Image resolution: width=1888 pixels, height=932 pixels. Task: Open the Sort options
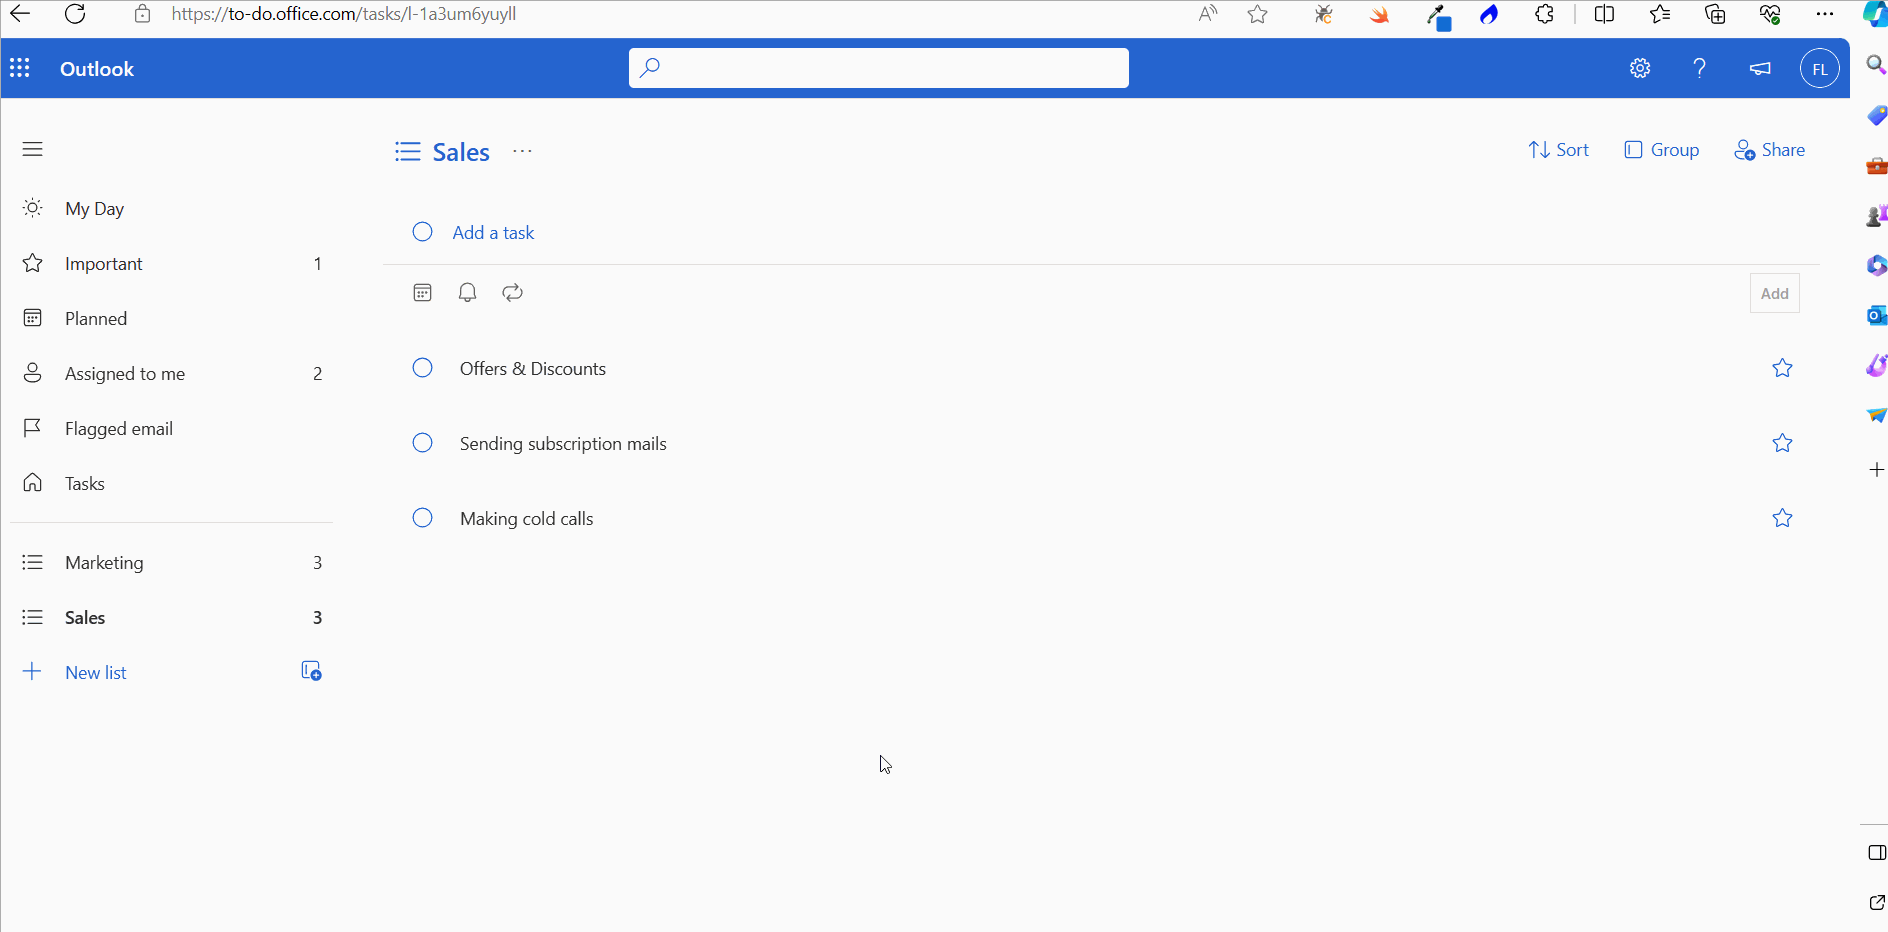[x=1559, y=149]
